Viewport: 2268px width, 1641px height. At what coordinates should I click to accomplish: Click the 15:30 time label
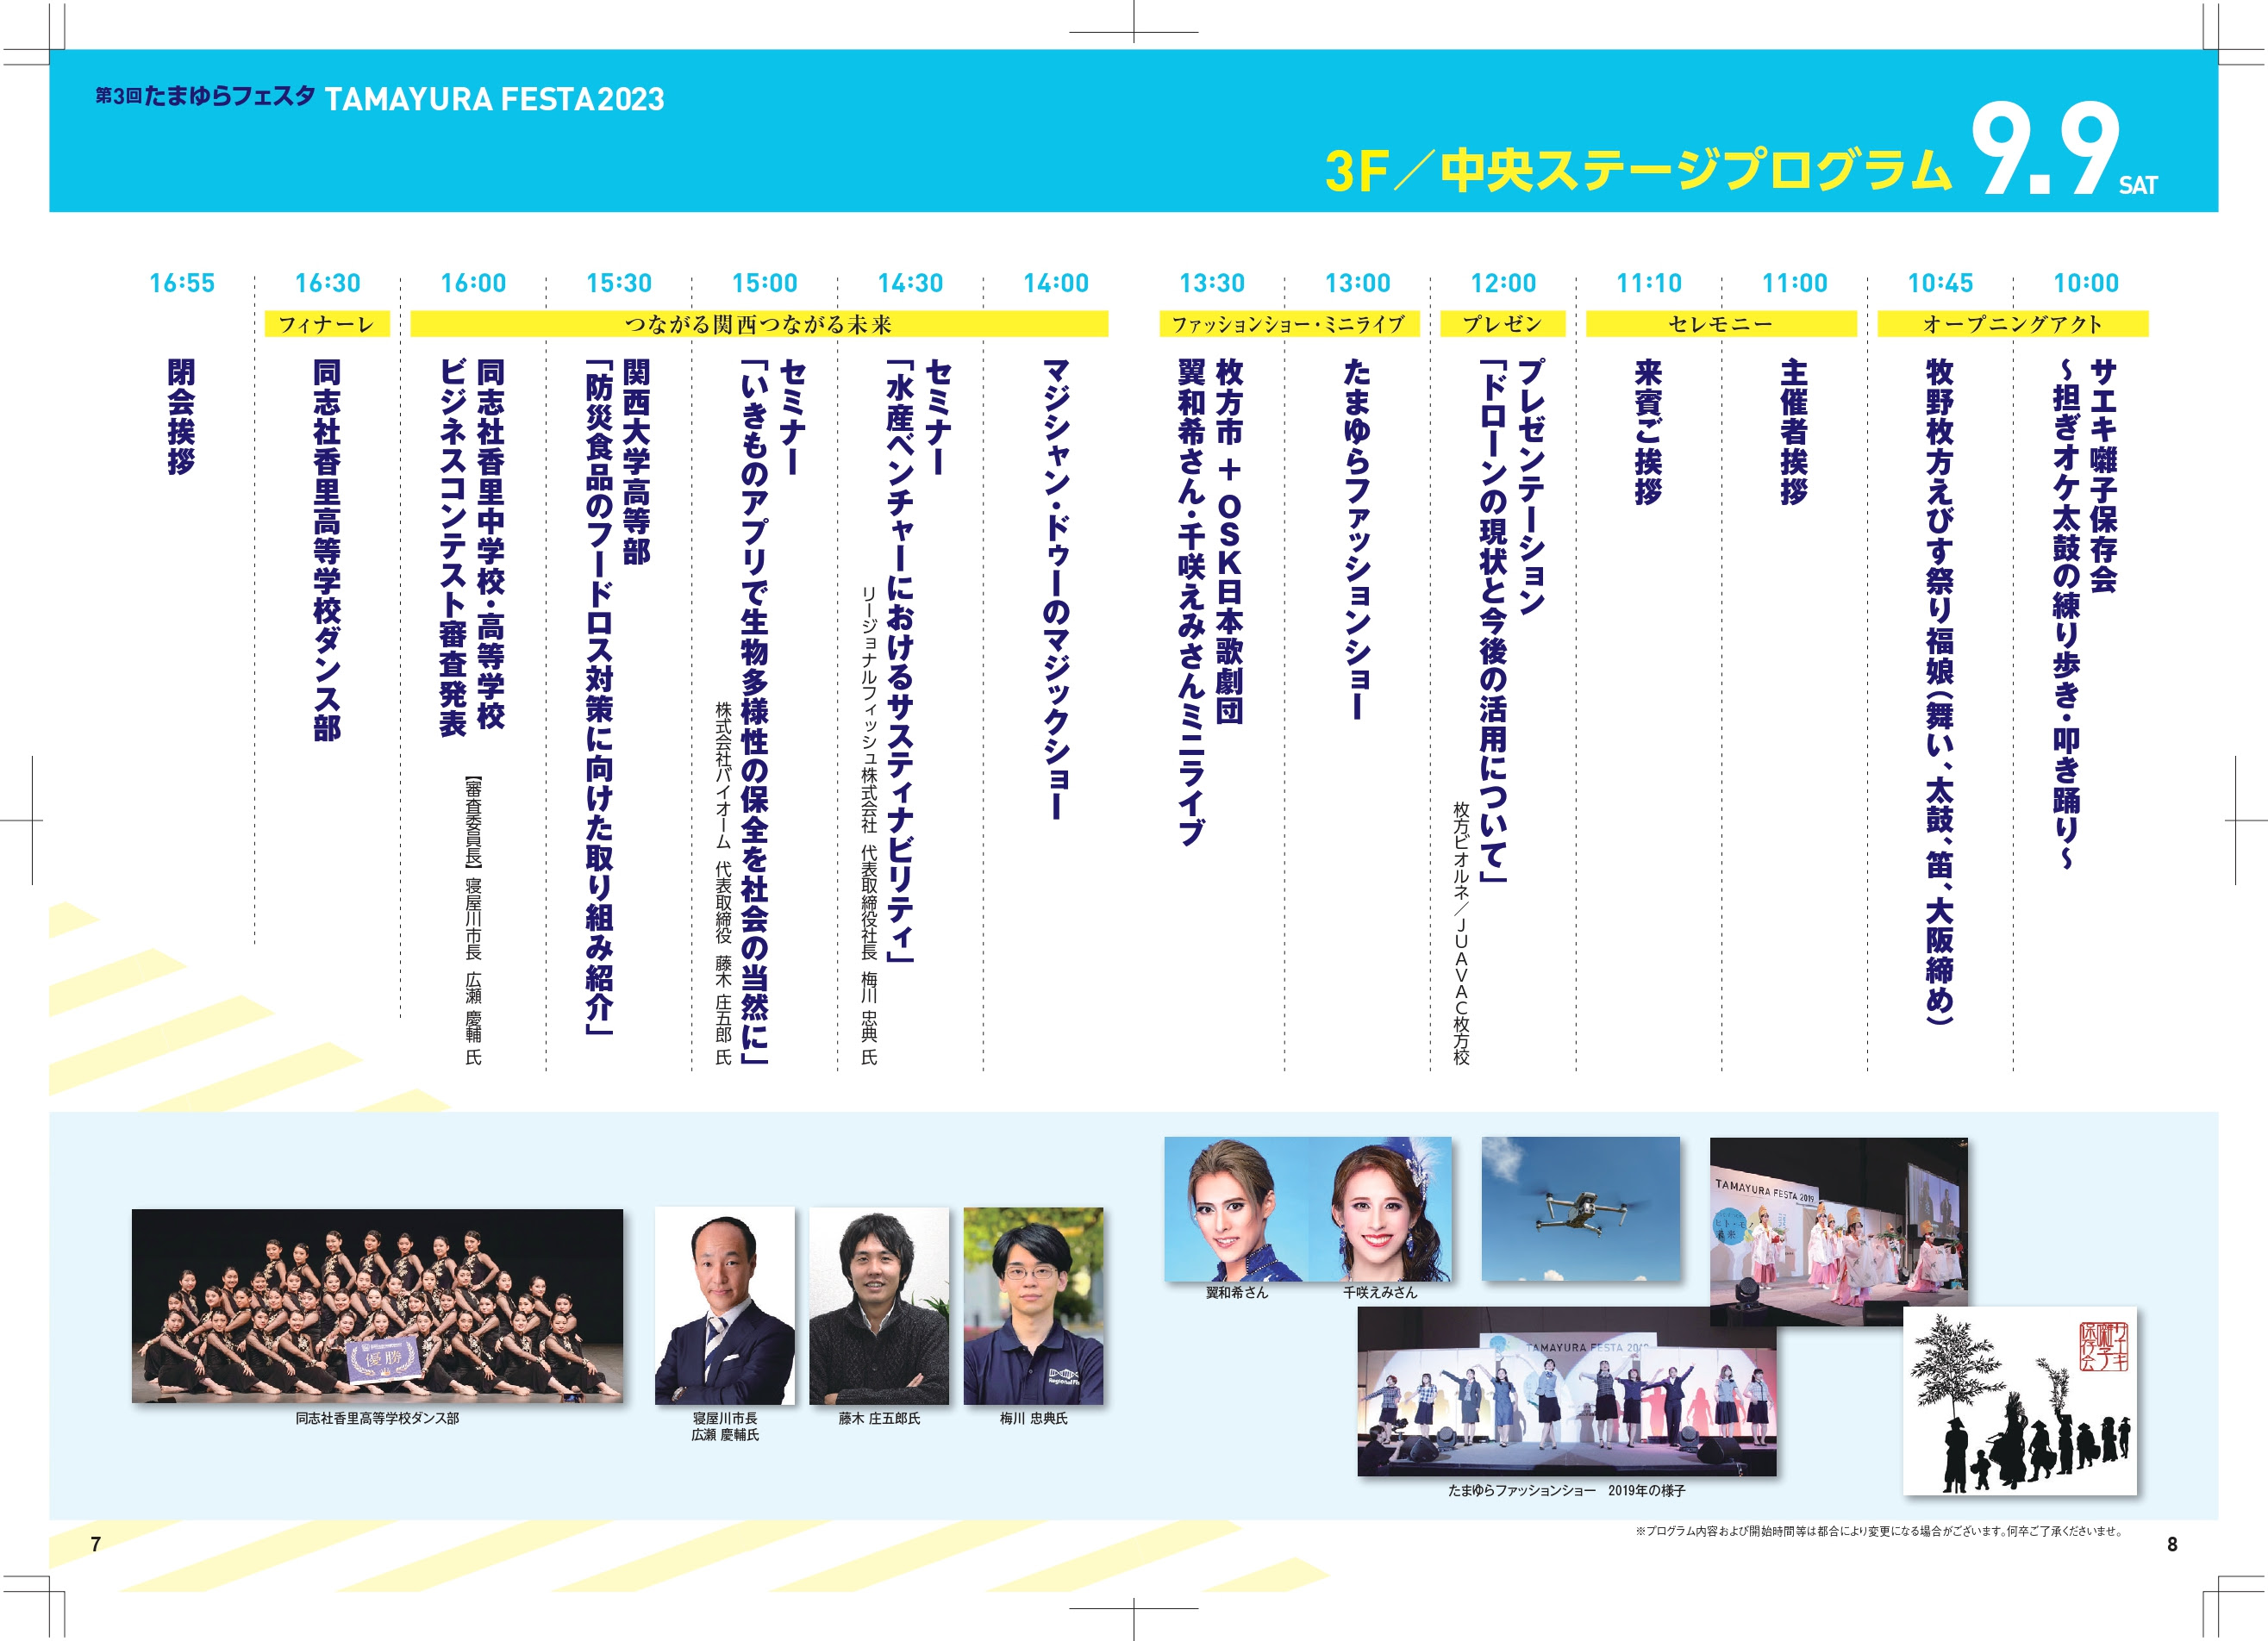click(619, 283)
